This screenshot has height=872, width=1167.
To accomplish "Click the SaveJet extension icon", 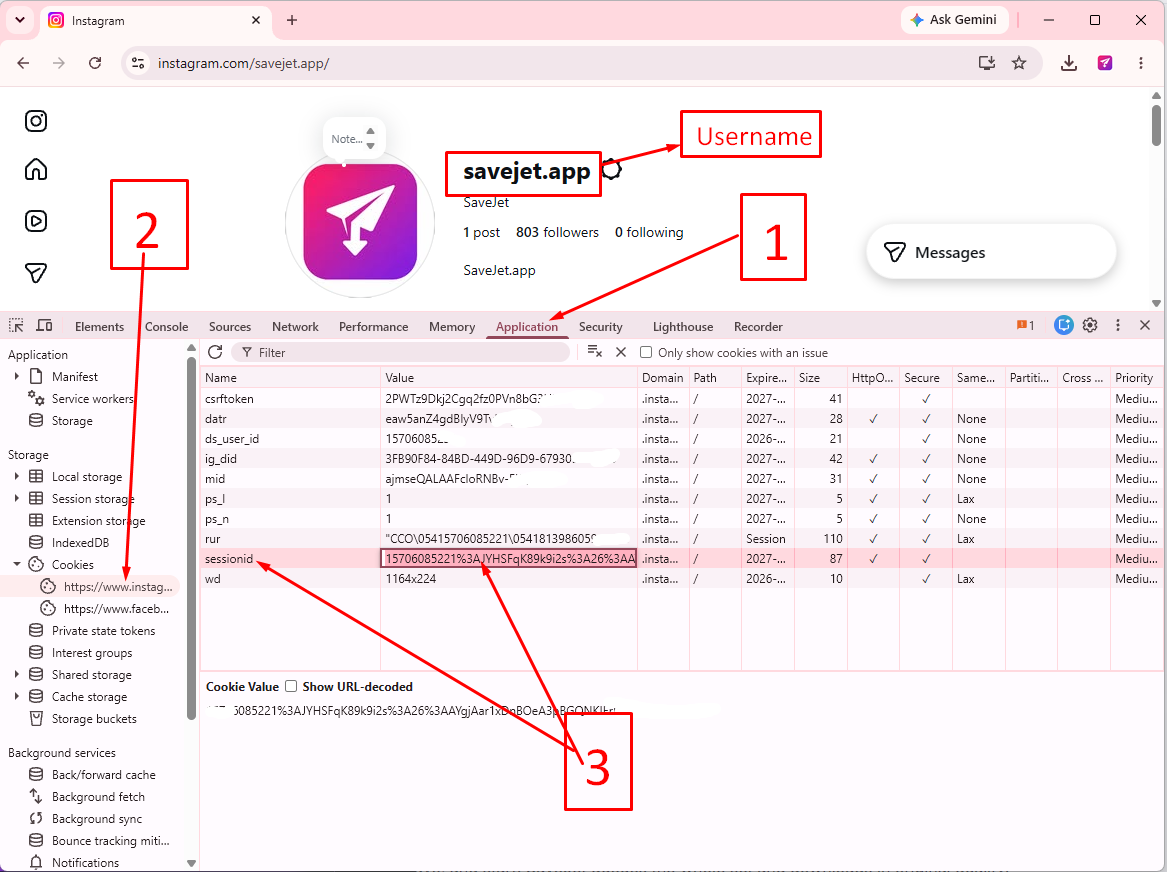I will click(1105, 63).
